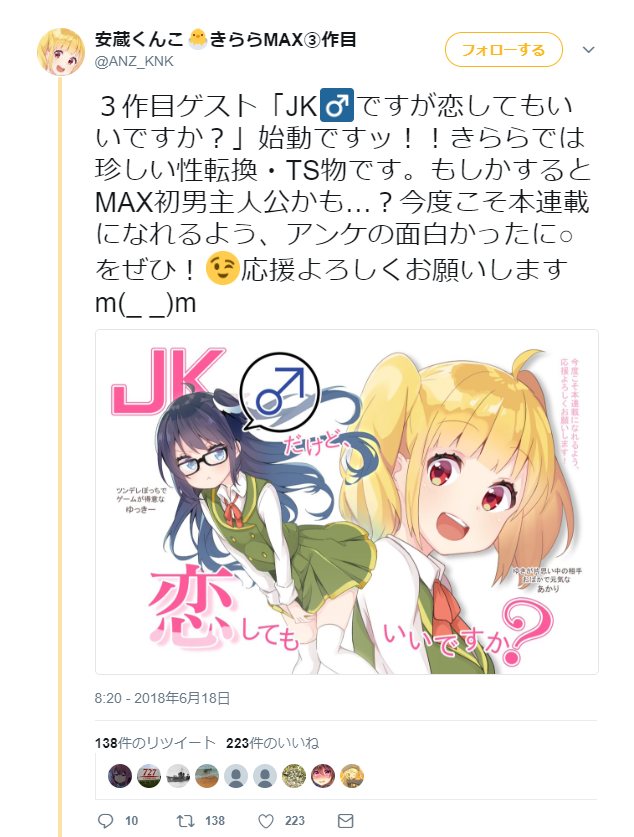Image resolution: width=634 pixels, height=837 pixels.
Task: Expand the tweet options chevron menu
Action: point(588,50)
